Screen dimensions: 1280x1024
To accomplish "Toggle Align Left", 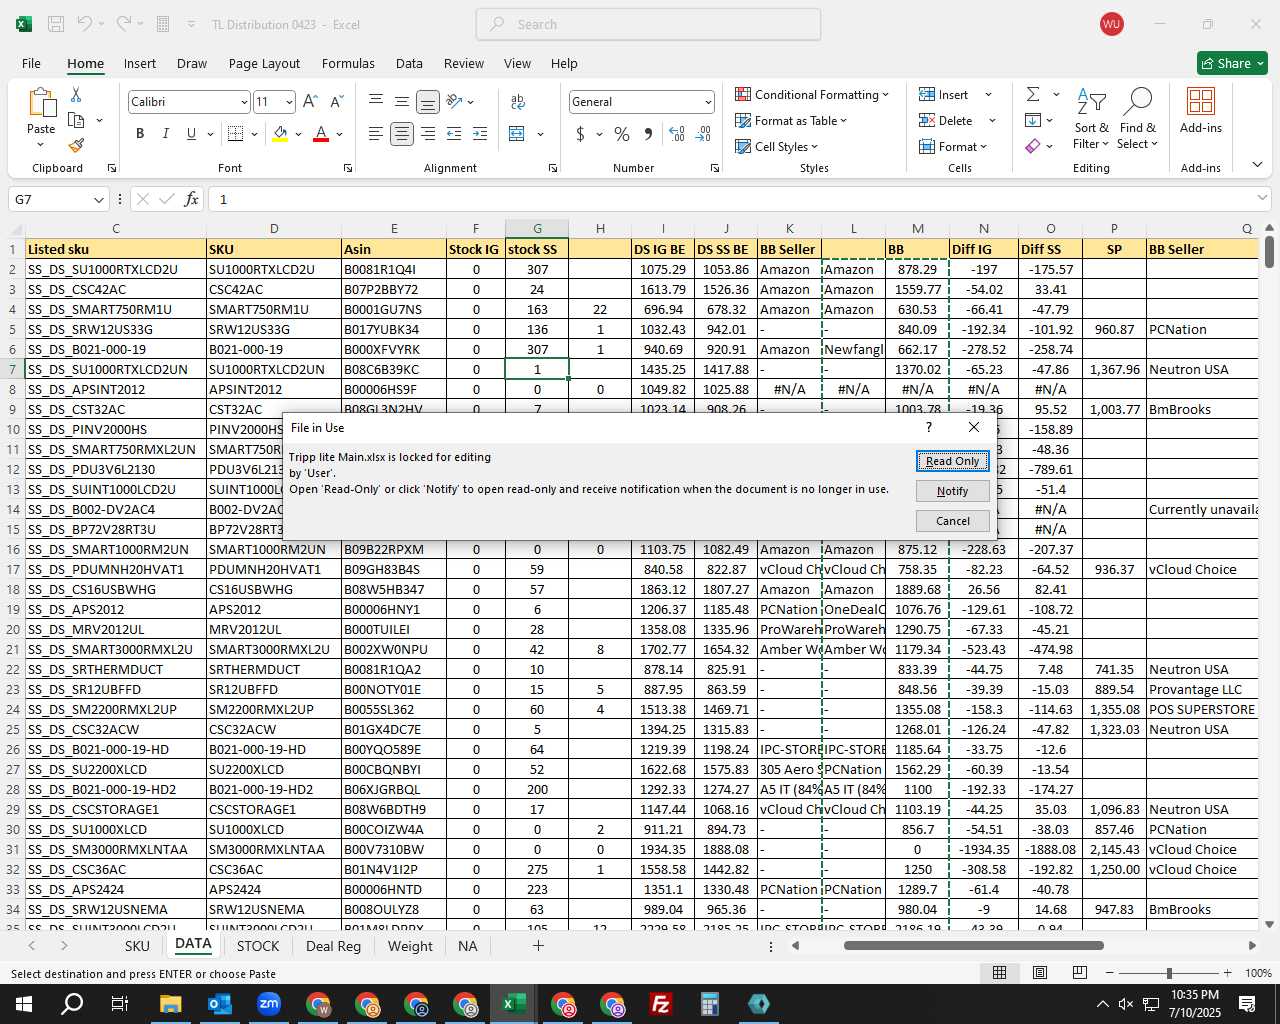I will (x=376, y=133).
